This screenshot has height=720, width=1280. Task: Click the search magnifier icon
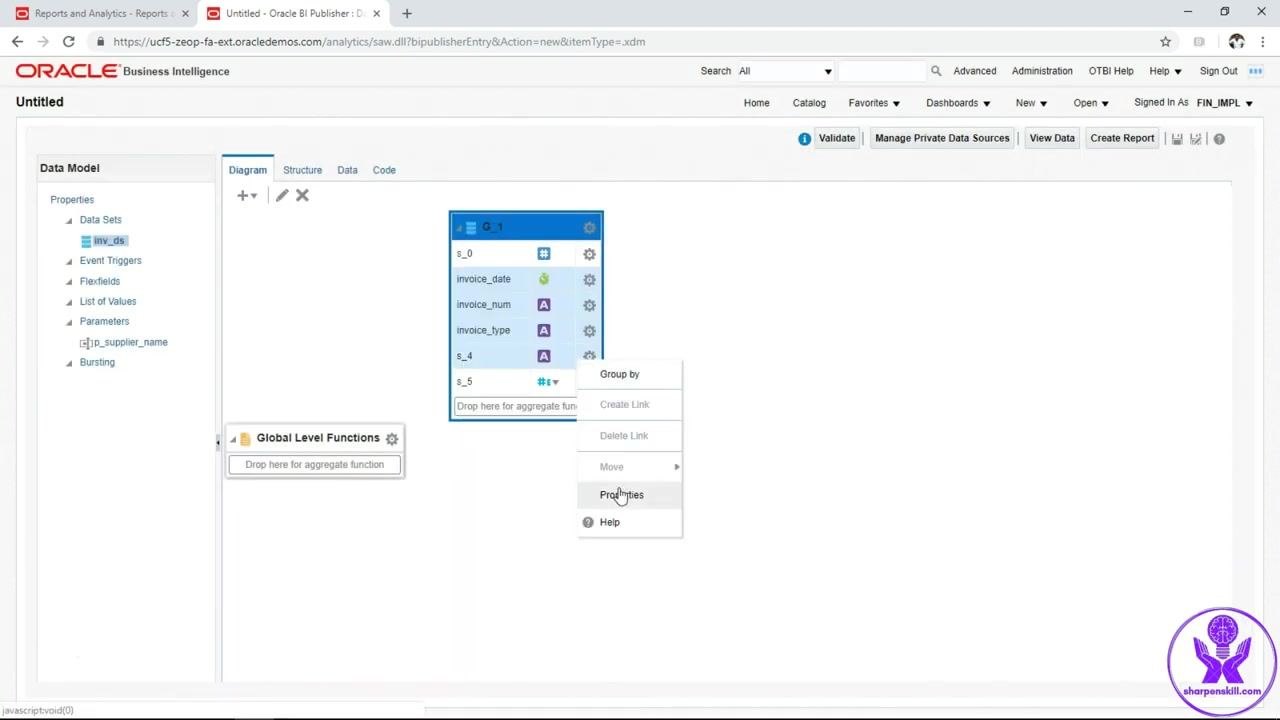click(x=936, y=71)
